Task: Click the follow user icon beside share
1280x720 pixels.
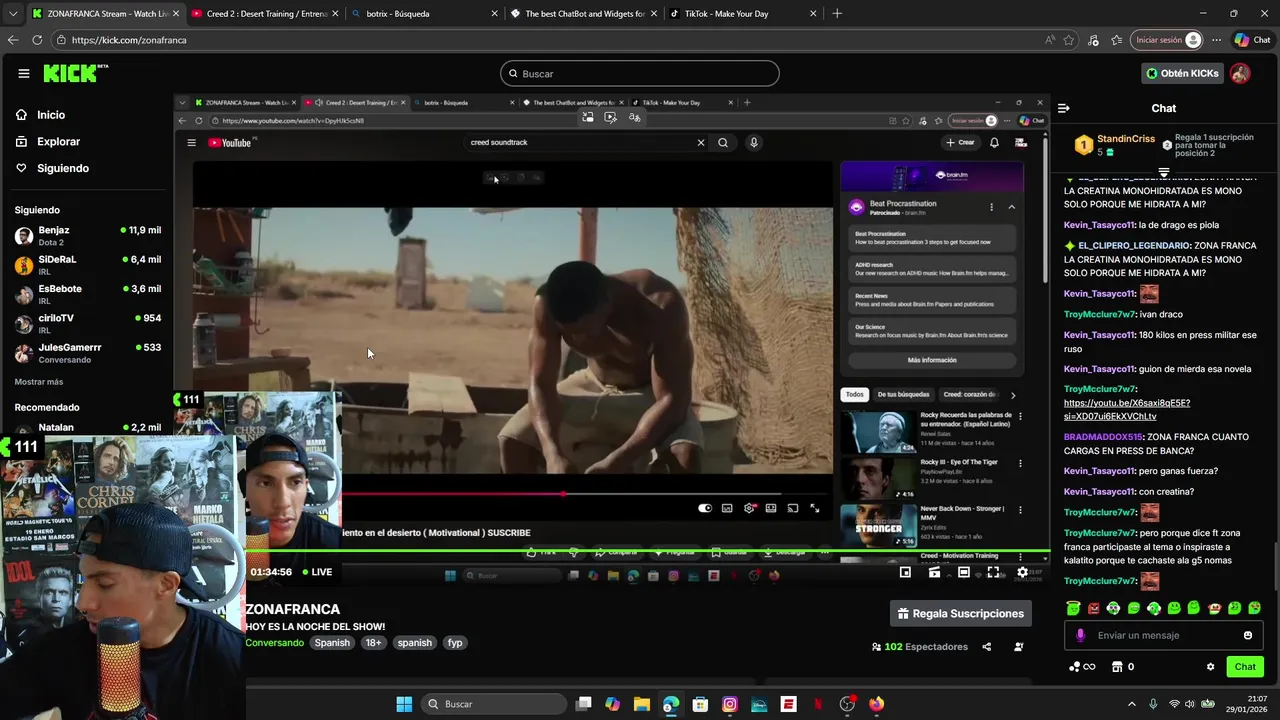Action: point(1019,647)
